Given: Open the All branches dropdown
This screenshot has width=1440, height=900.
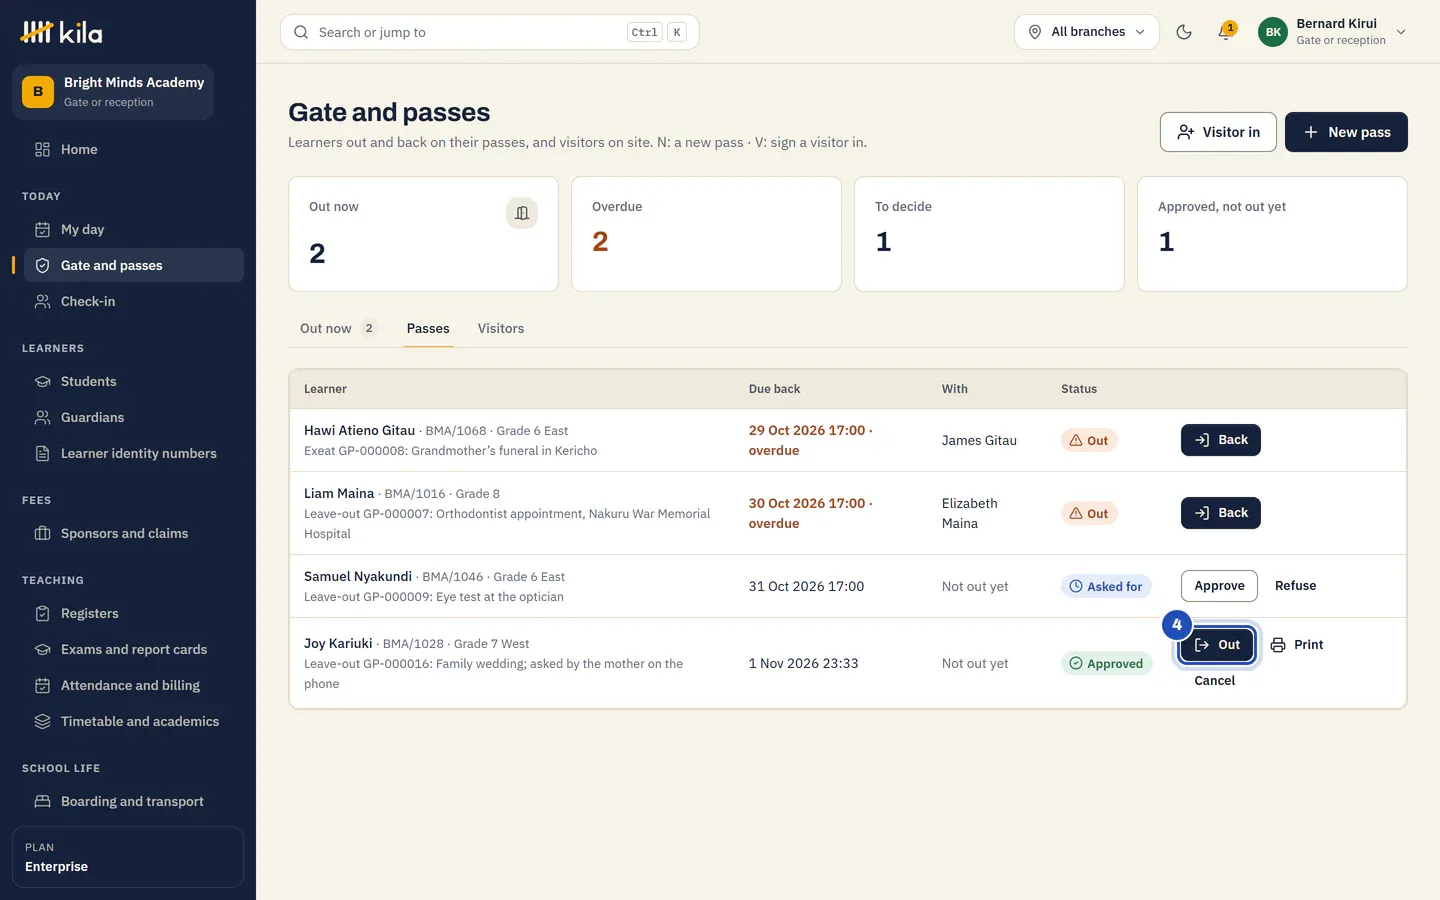Looking at the screenshot, I should pyautogui.click(x=1087, y=32).
